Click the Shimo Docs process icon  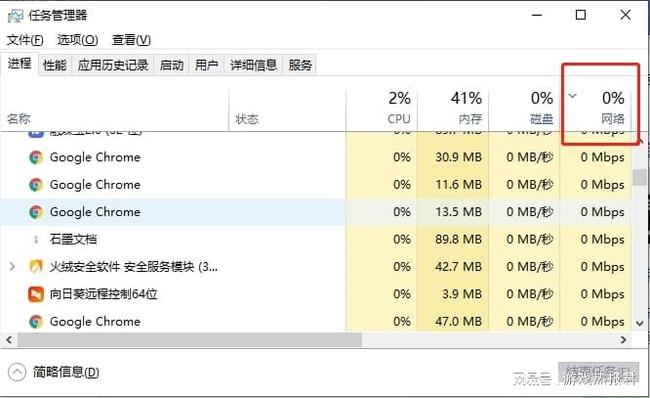point(36,239)
